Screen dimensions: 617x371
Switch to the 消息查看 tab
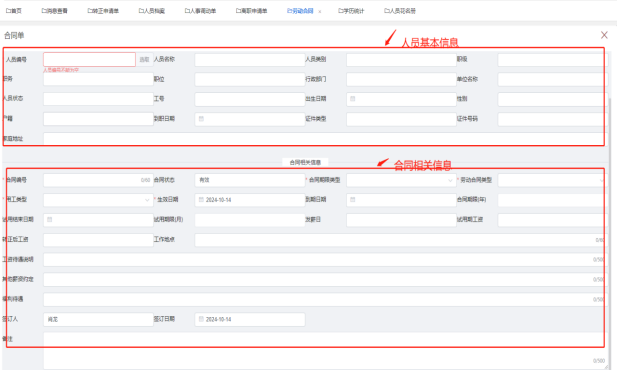(54, 11)
